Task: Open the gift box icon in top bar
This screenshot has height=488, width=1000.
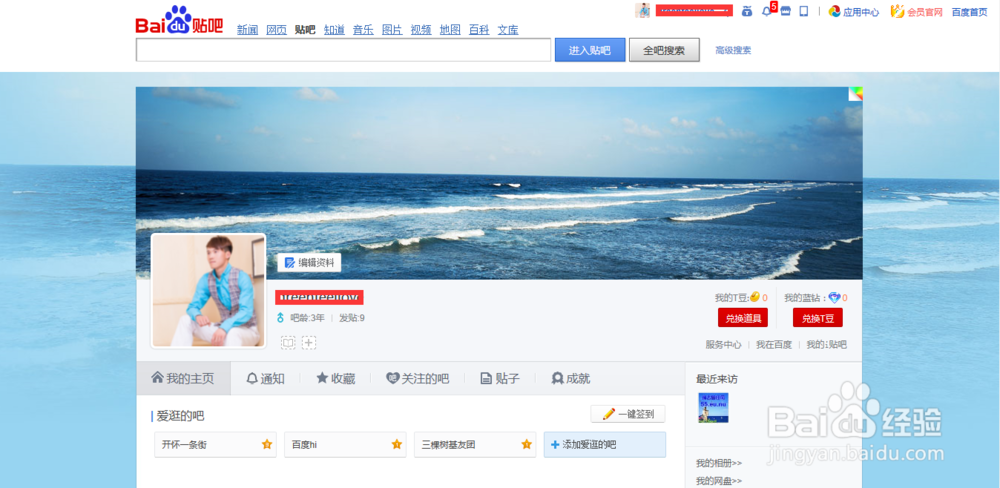Action: point(747,11)
